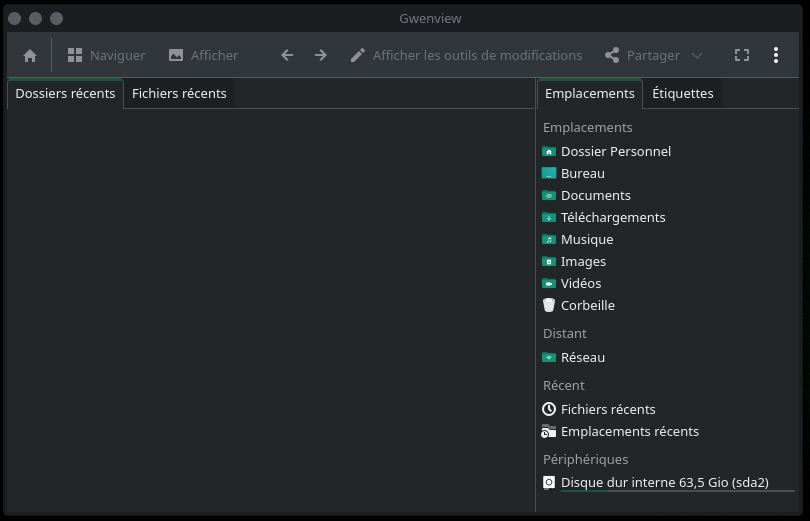Image resolution: width=810 pixels, height=521 pixels.
Task: Enter fullscreen mode using the toolbar icon
Action: coord(742,56)
